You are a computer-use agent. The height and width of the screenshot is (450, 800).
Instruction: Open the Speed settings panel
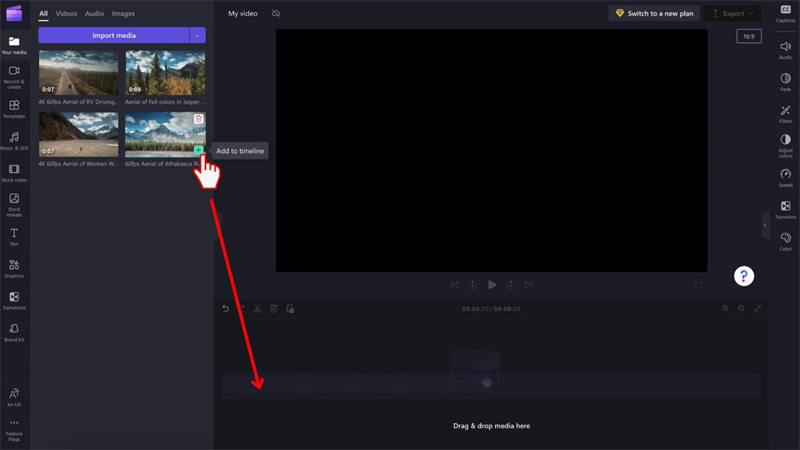[x=785, y=177]
